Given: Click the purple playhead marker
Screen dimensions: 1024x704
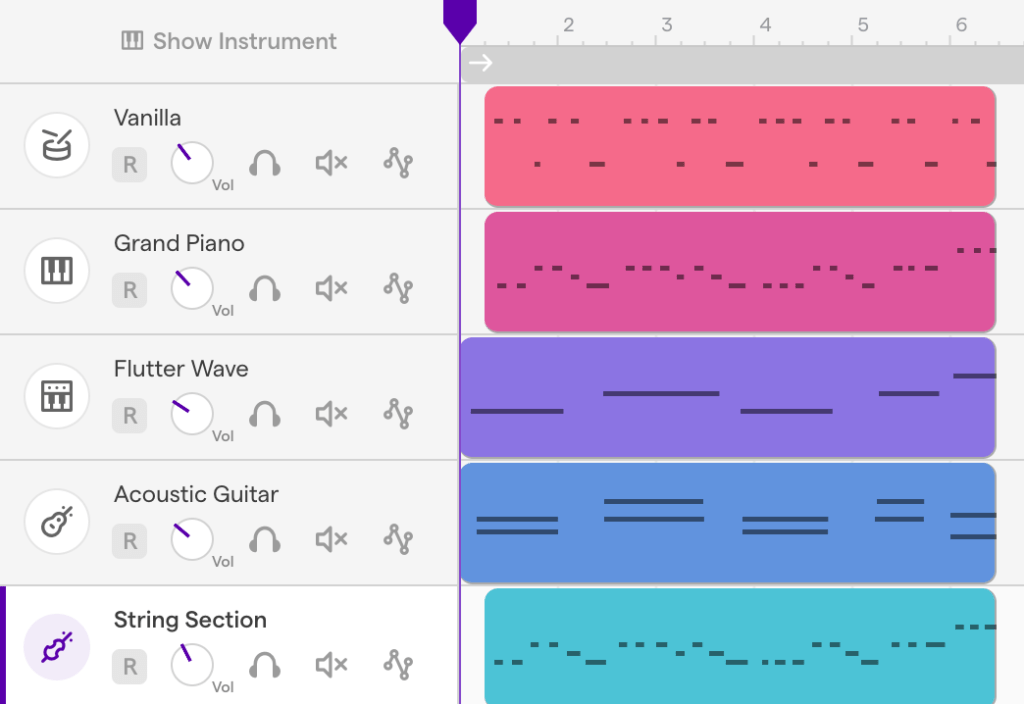Looking at the screenshot, I should point(460,20).
